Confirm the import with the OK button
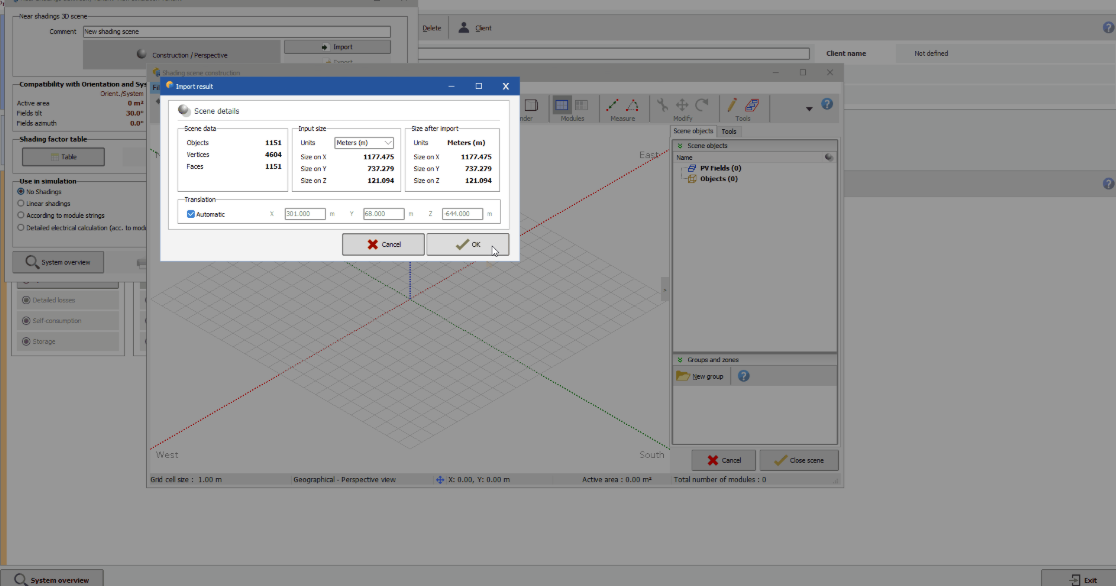Viewport: 1116px width, 586px height. pos(466,244)
